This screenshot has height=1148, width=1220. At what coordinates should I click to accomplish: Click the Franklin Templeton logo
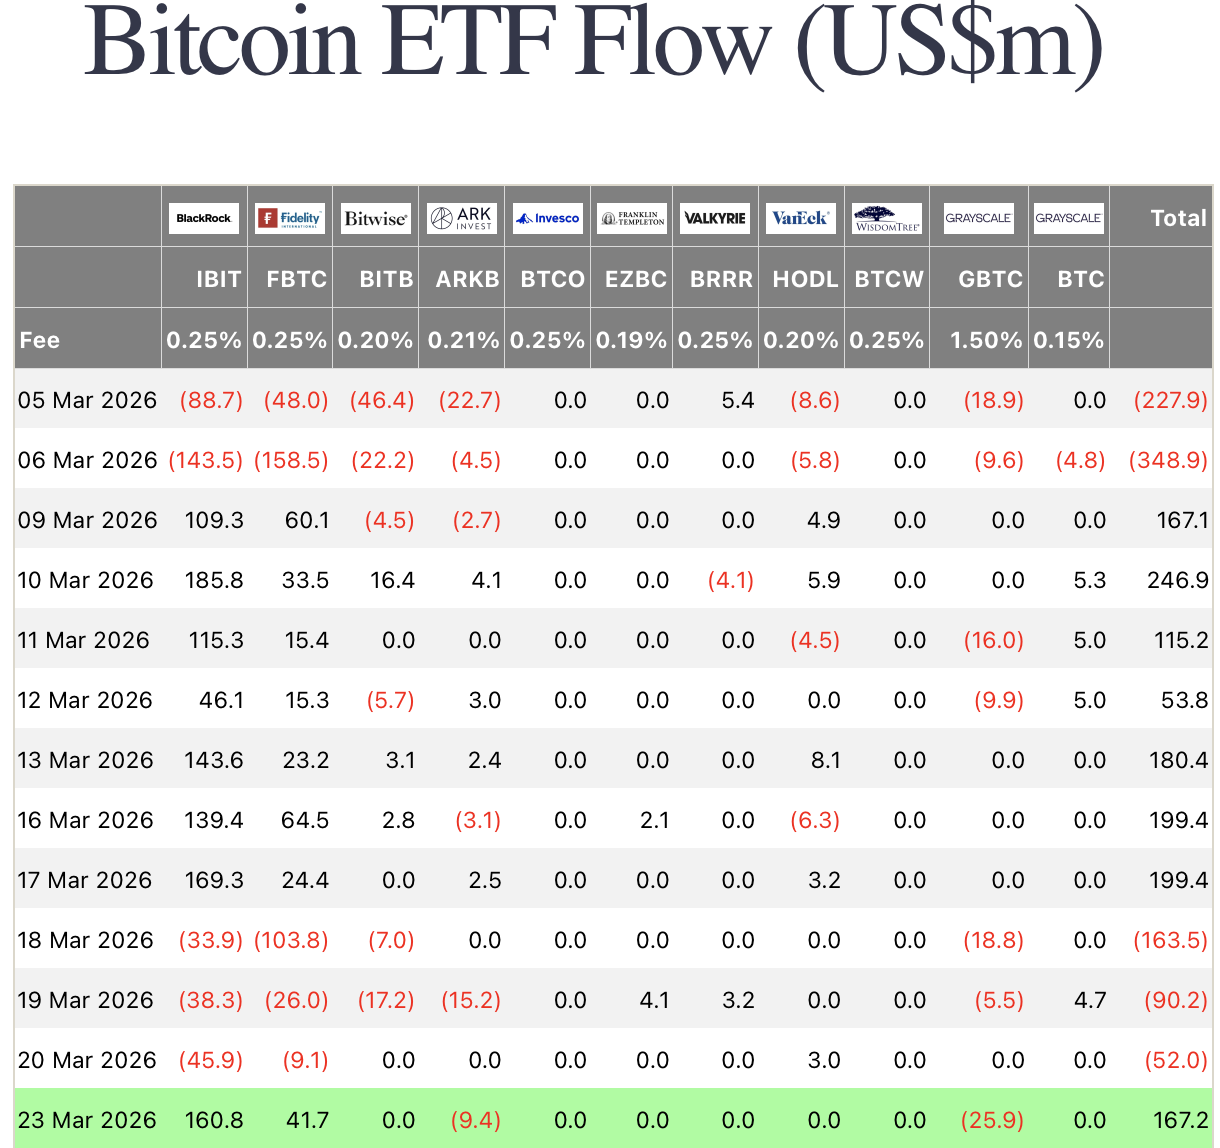tap(632, 218)
